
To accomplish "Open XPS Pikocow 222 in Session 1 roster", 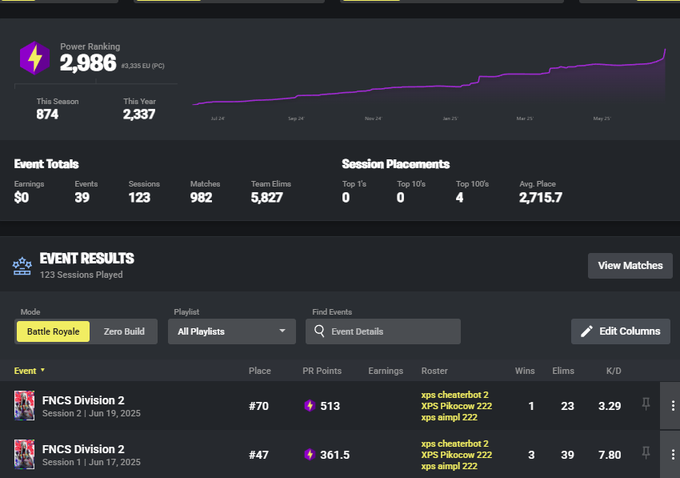I will (456, 455).
